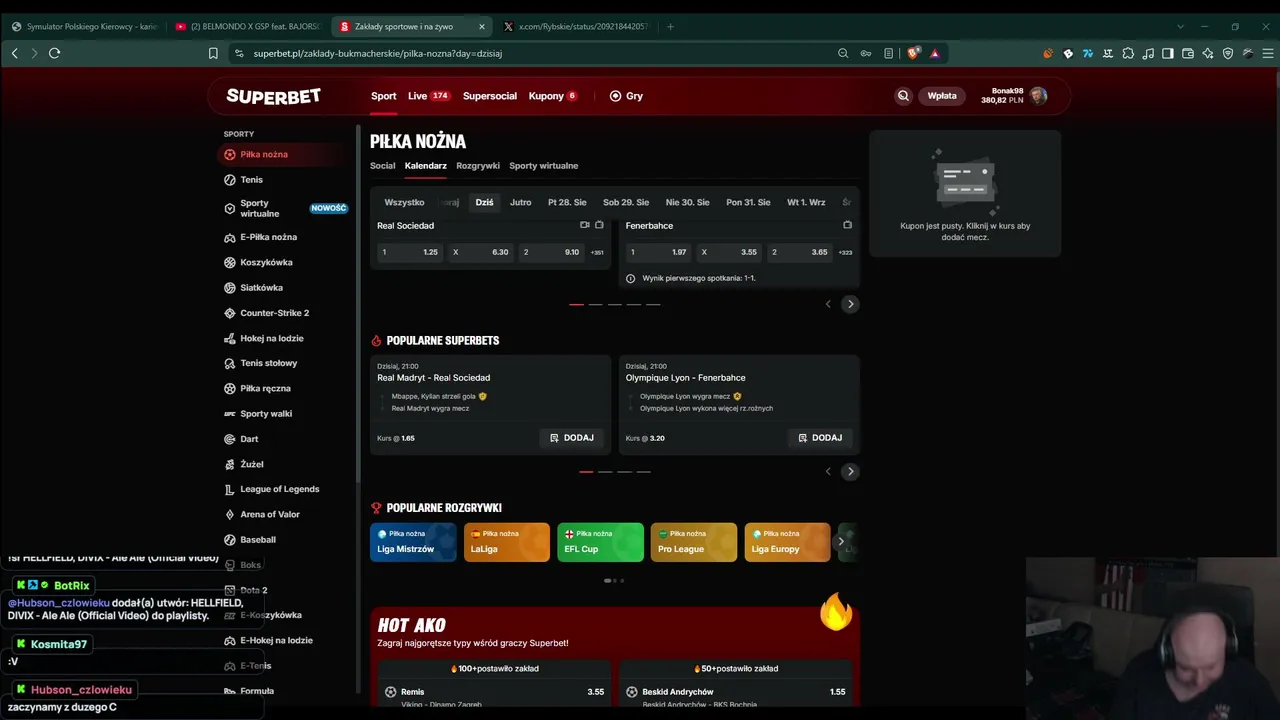Select the E-Piłka nożna sidebar icon

point(230,237)
